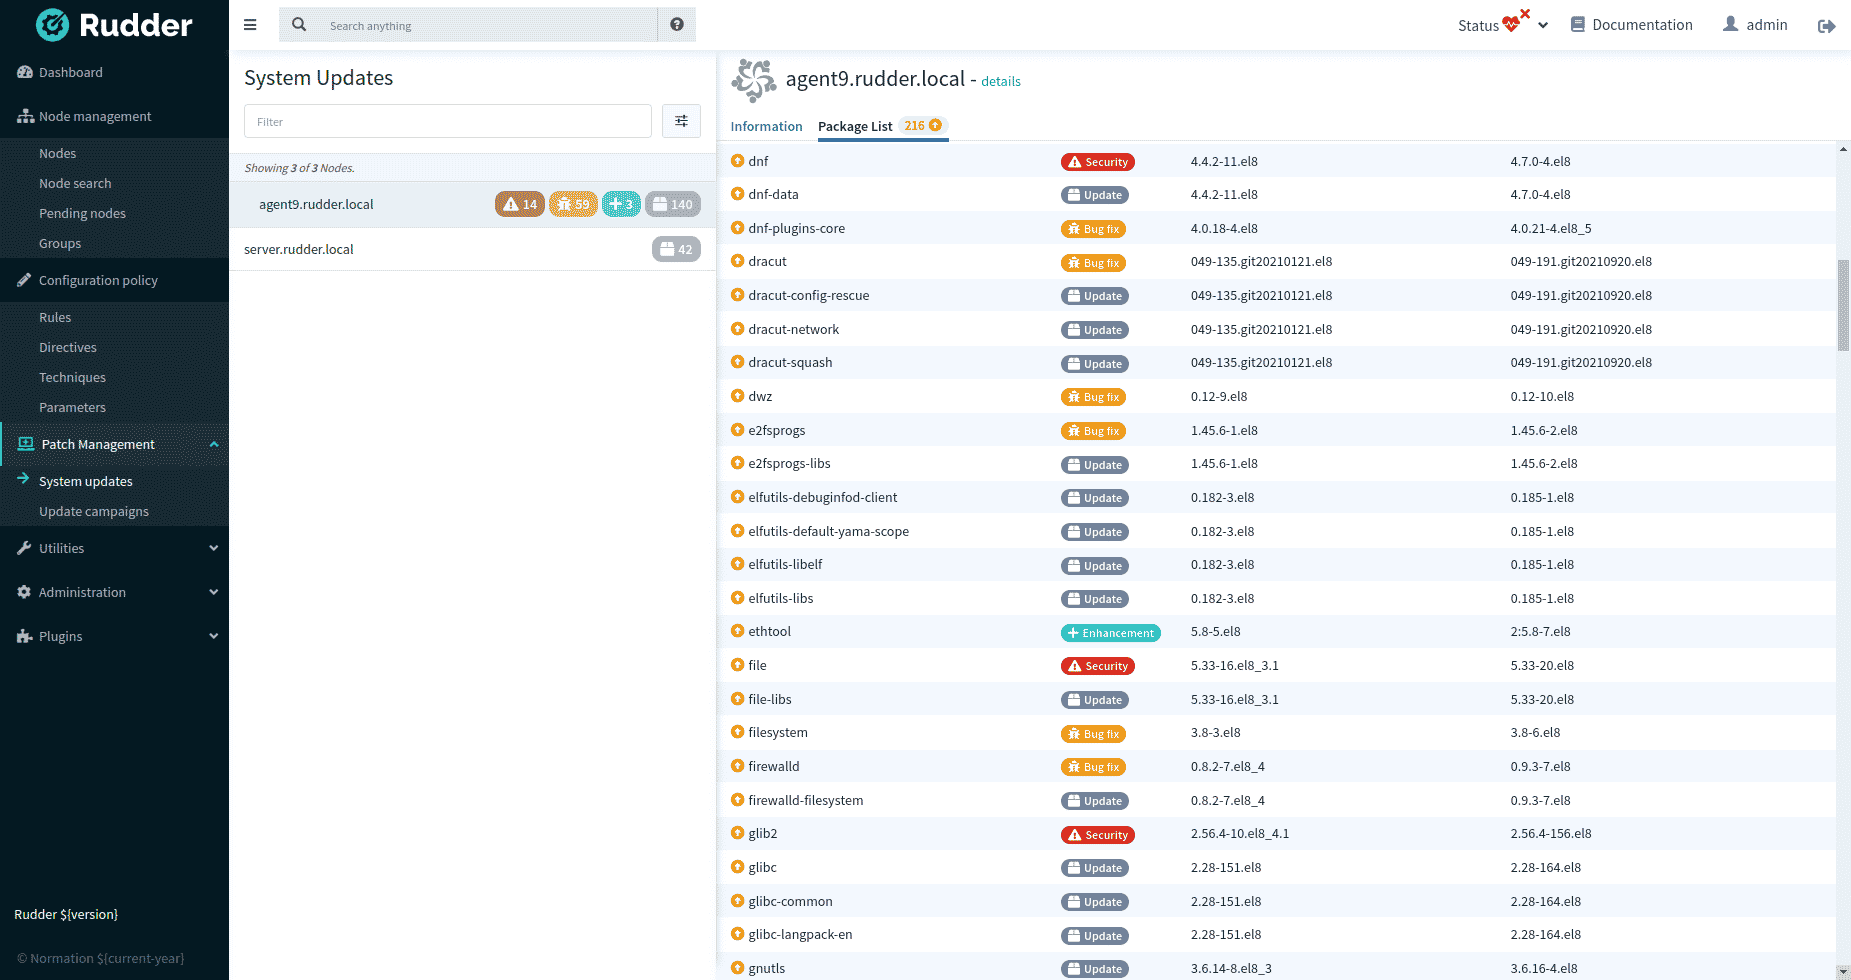1851x980 pixels.
Task: Open Pending nodes page
Action: [82, 213]
